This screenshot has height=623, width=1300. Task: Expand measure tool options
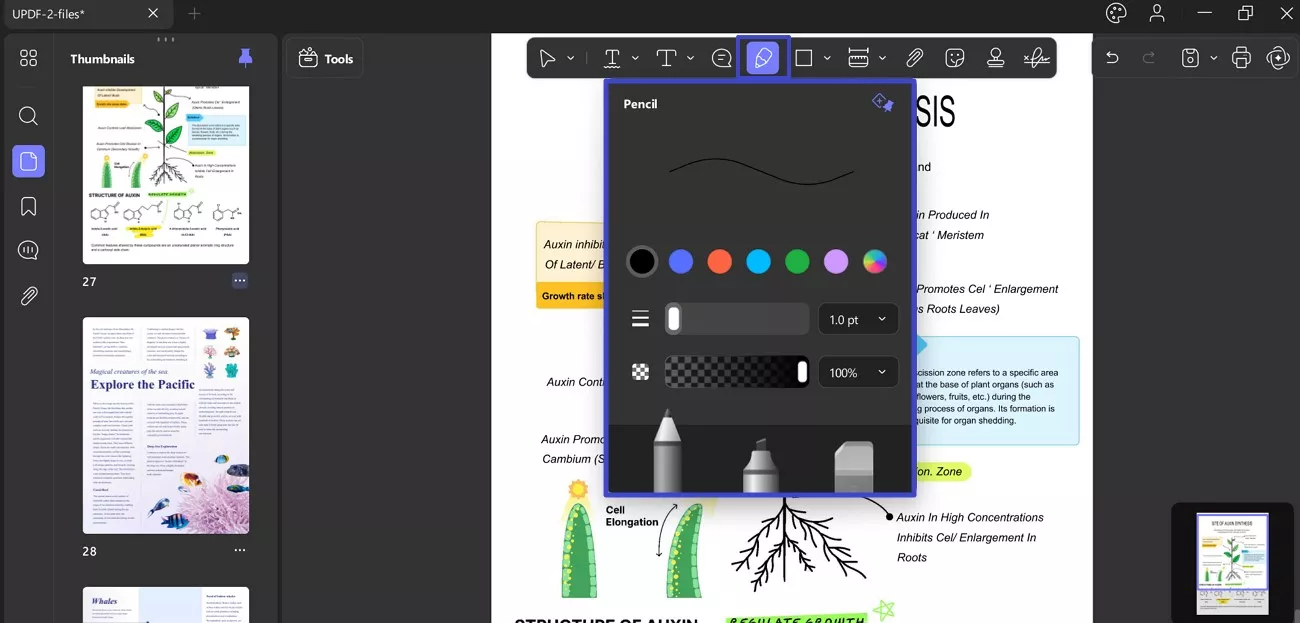click(882, 59)
